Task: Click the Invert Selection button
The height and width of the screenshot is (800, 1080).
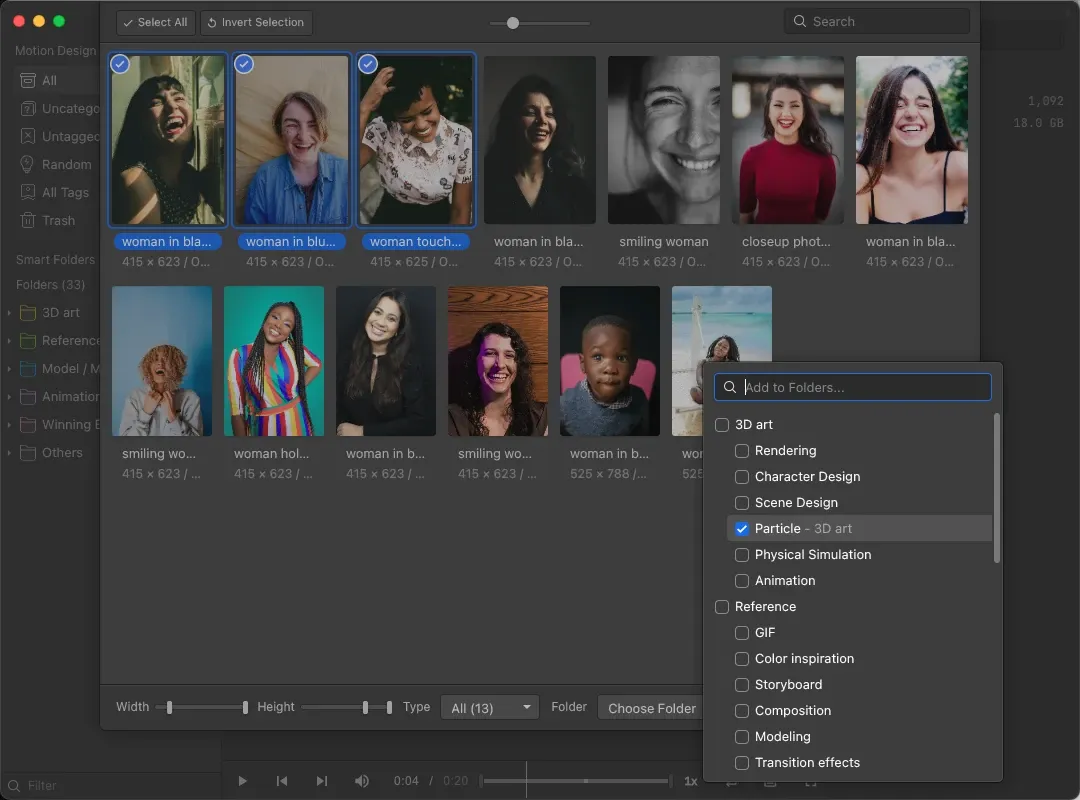Action: pyautogui.click(x=256, y=22)
